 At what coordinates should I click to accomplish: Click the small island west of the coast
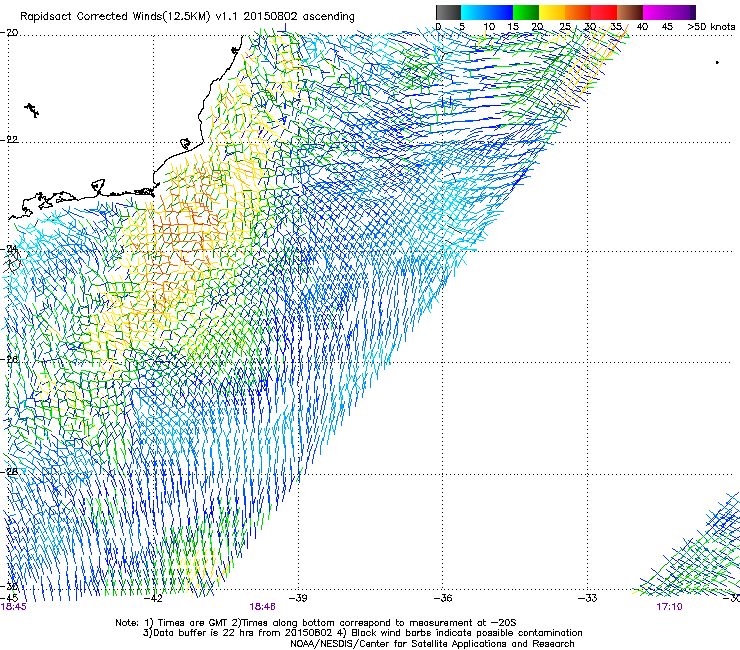tap(32, 110)
